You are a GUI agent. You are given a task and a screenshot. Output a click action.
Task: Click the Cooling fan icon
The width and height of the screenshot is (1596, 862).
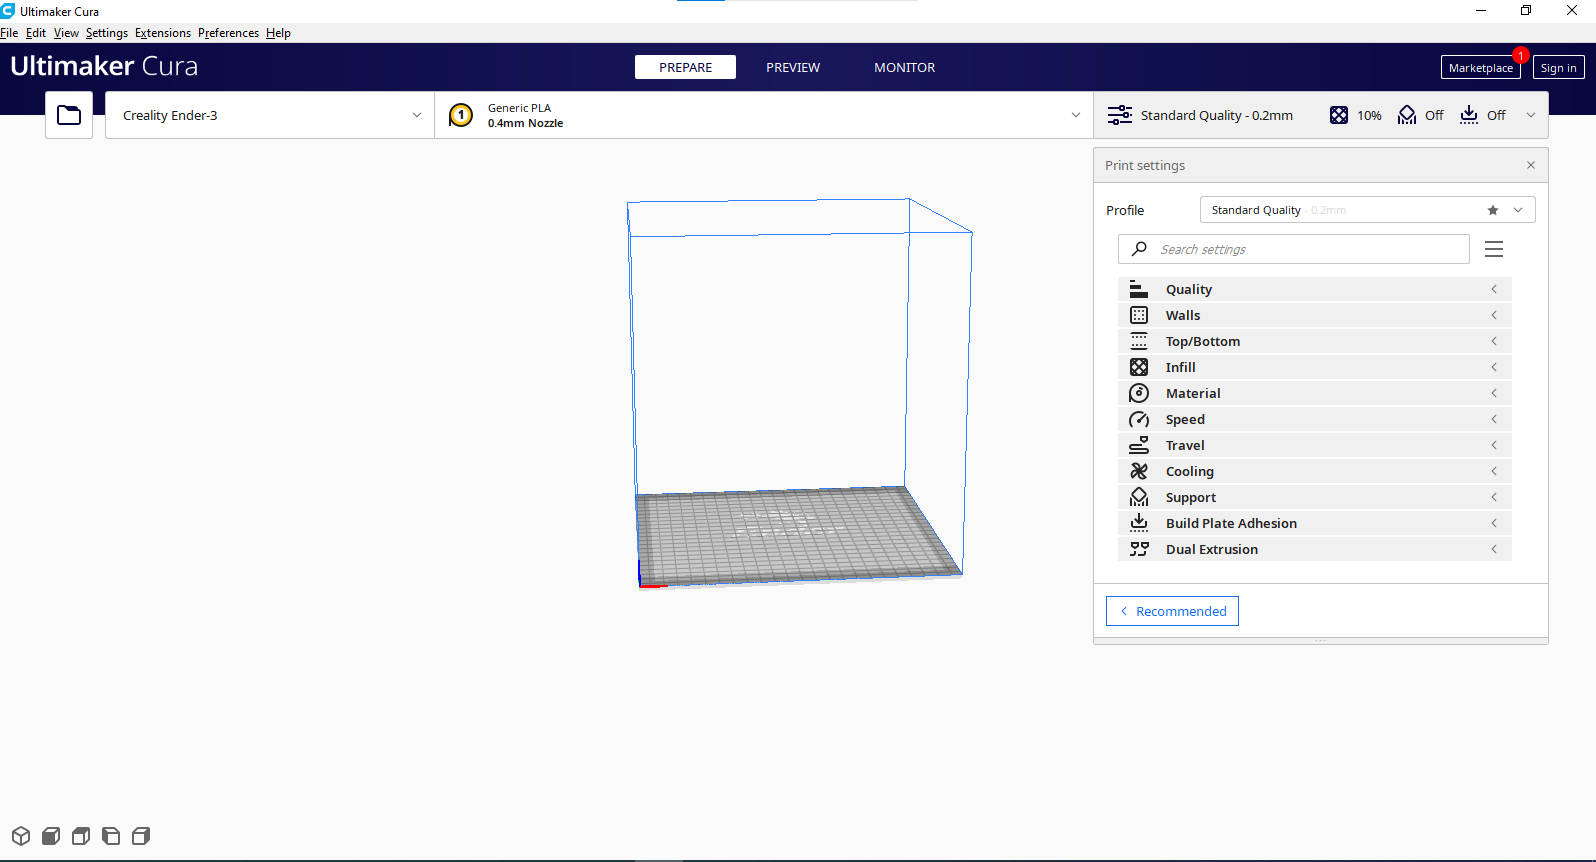tap(1139, 471)
